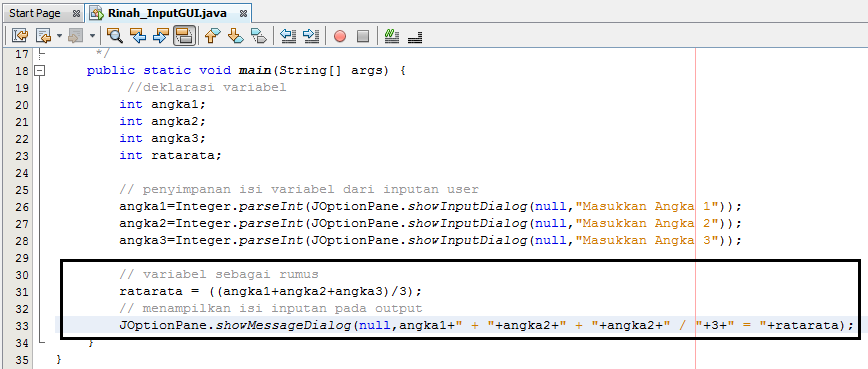Go Back to previous editor location

pos(43,36)
